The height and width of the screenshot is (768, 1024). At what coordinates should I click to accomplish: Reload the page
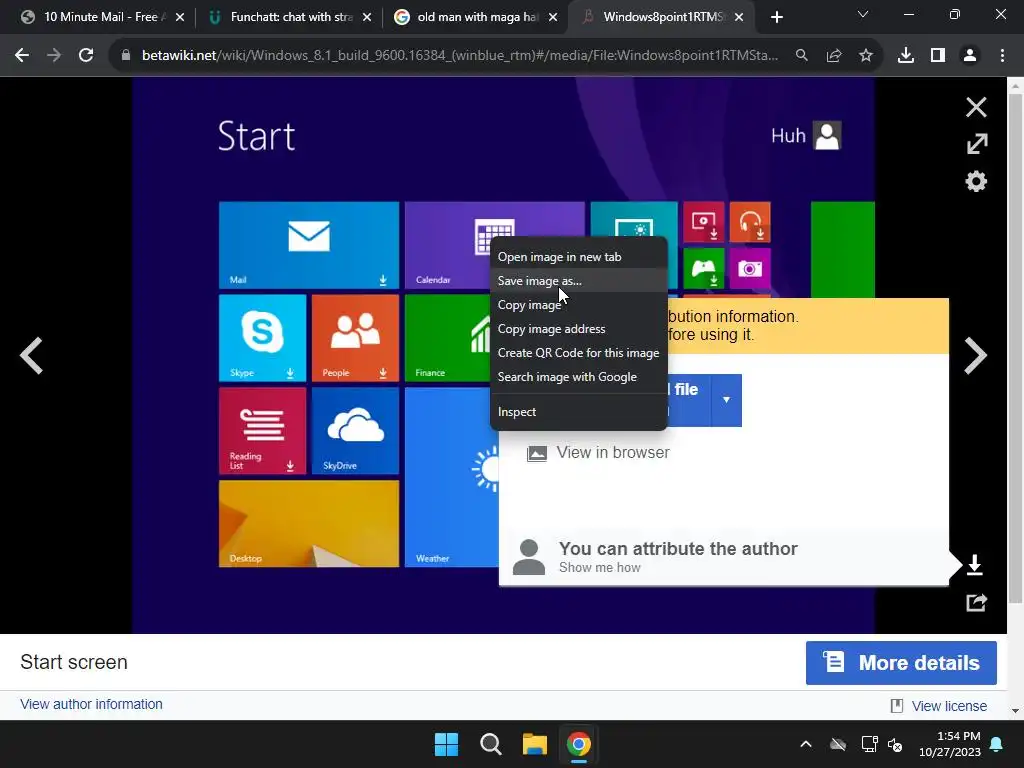tap(86, 56)
